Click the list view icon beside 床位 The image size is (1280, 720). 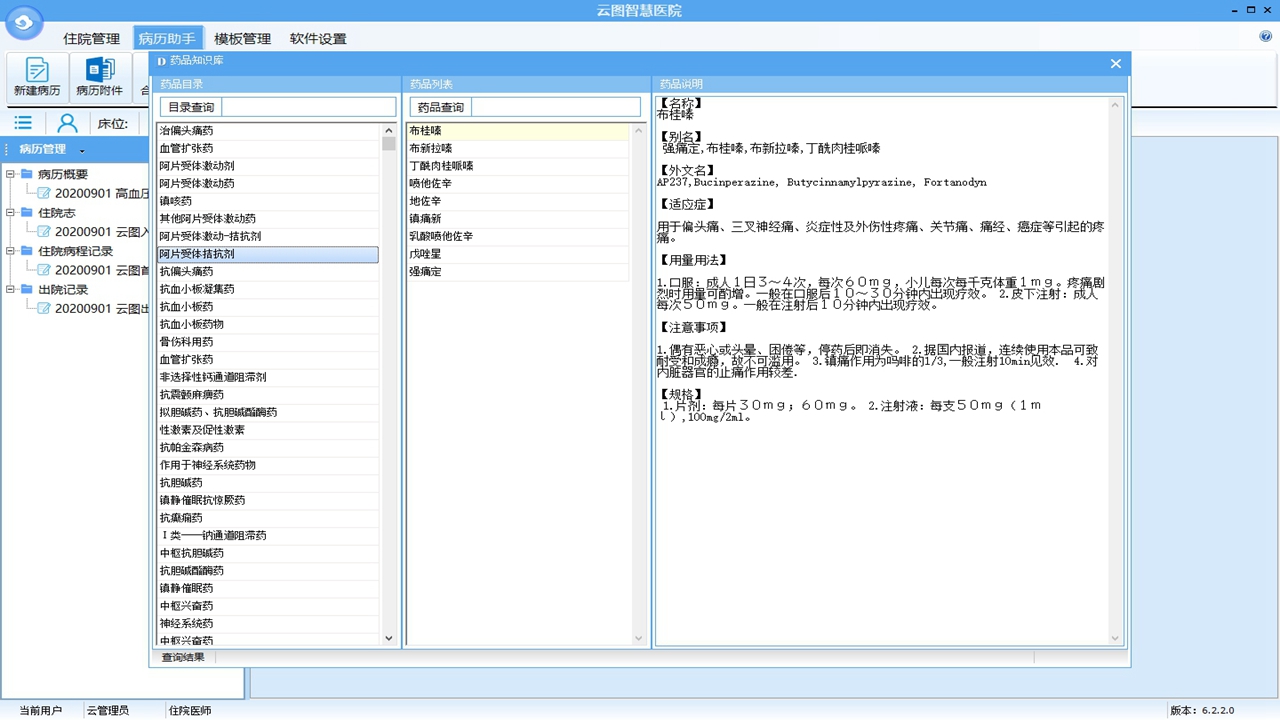click(23, 123)
